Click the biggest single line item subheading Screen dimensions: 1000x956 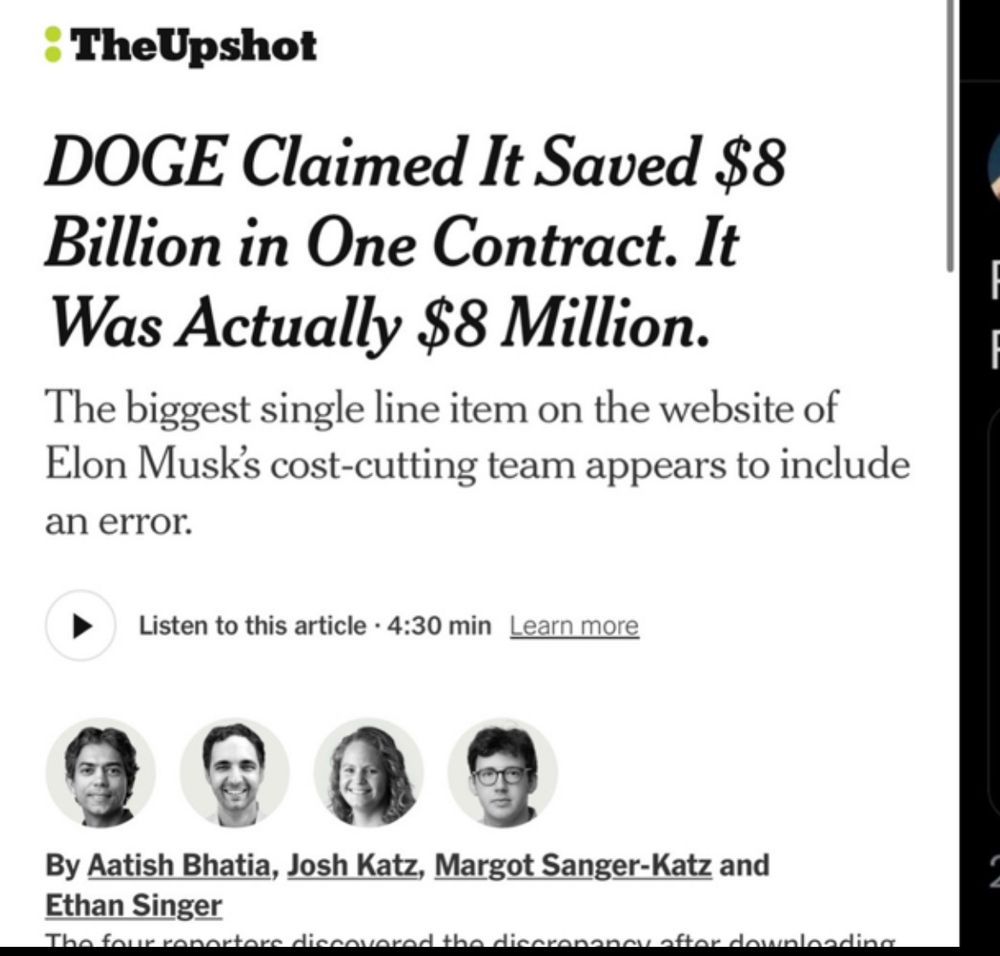pos(477,464)
